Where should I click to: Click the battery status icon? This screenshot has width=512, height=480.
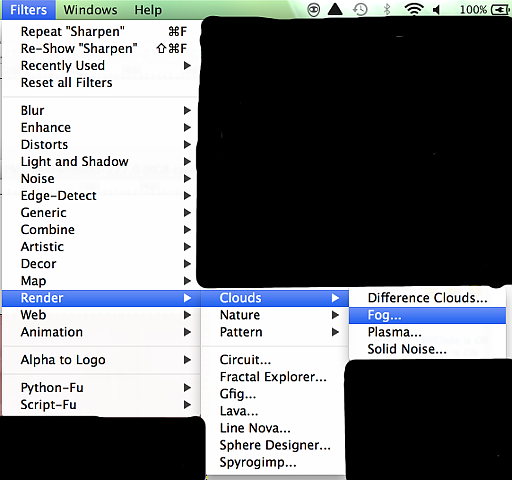[501, 10]
